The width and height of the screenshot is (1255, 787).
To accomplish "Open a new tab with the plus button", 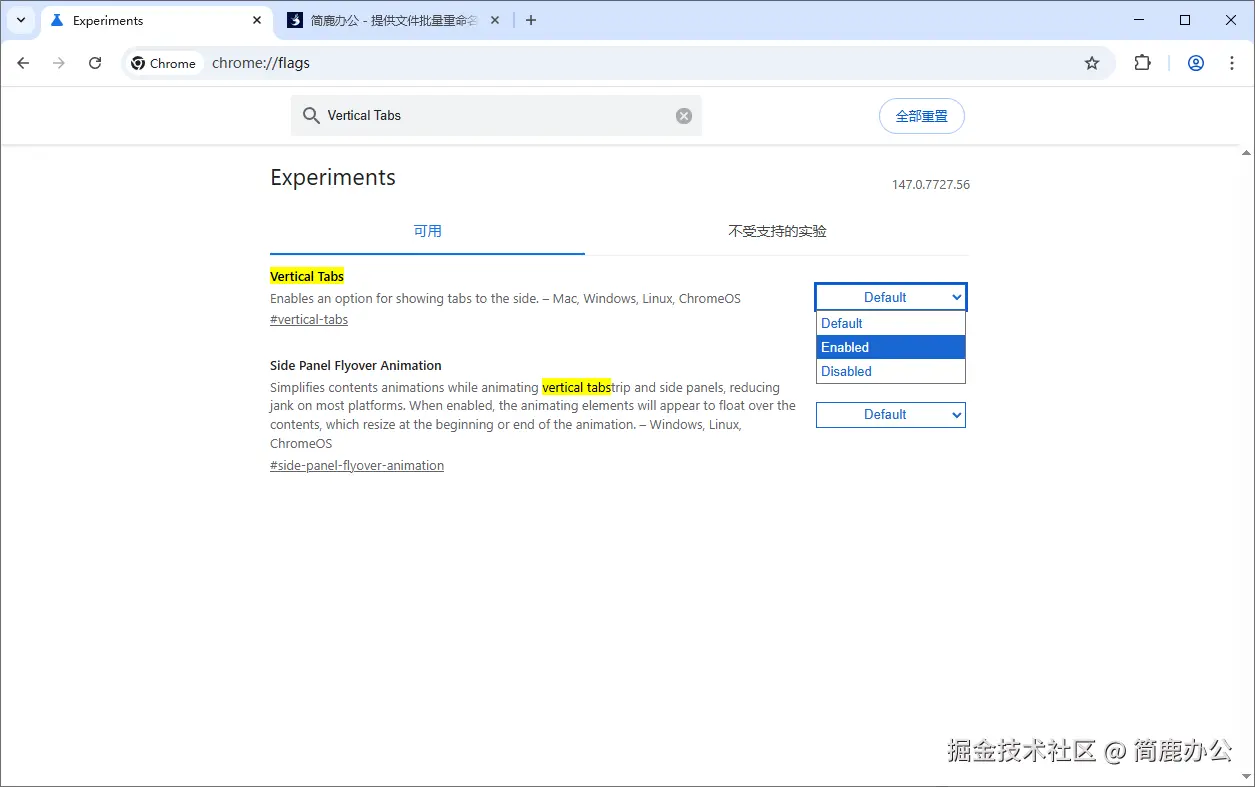I will 531,20.
